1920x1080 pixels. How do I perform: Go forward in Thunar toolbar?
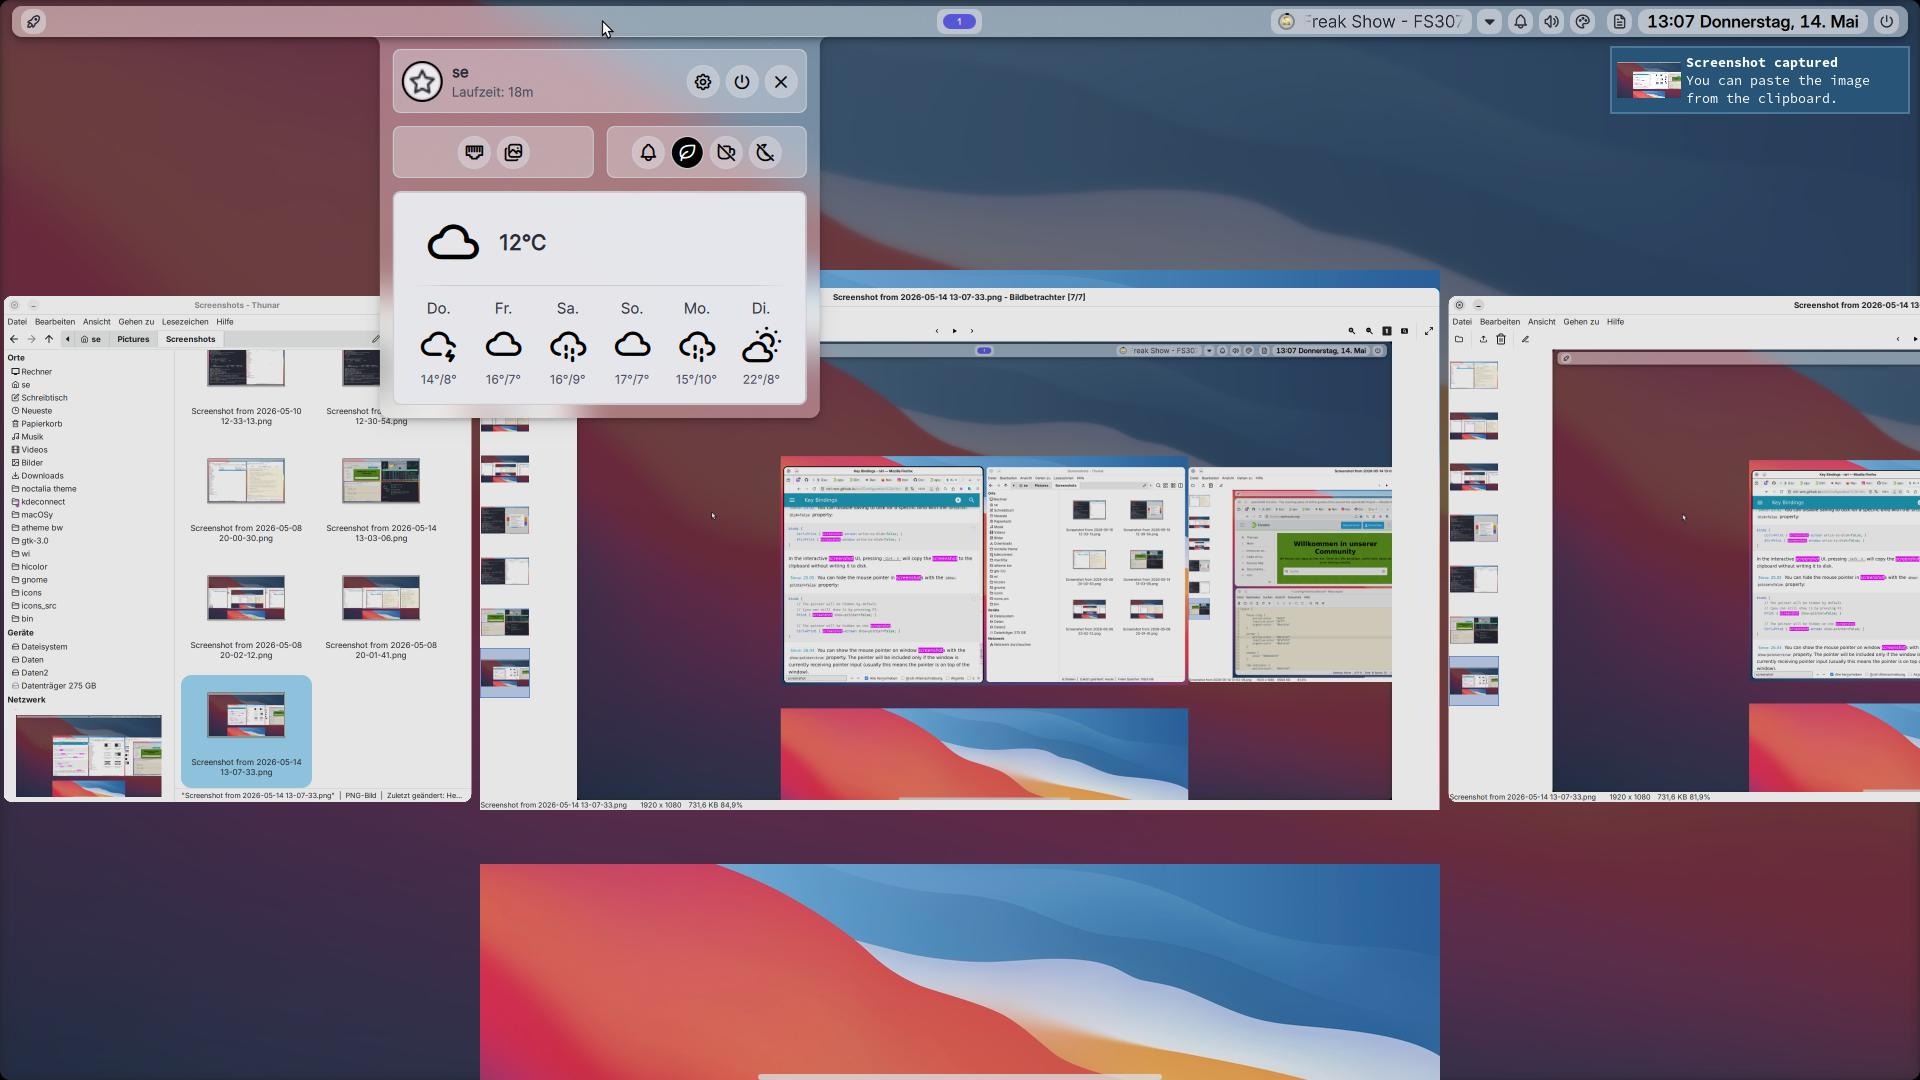[31, 339]
